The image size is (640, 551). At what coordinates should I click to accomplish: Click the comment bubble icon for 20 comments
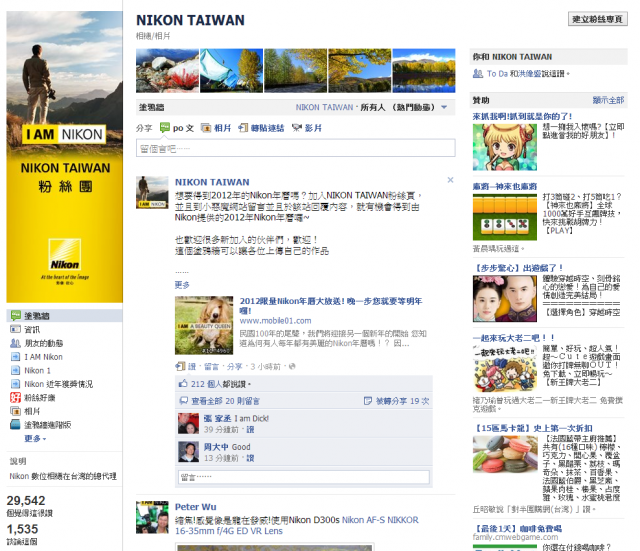pyautogui.click(x=184, y=401)
